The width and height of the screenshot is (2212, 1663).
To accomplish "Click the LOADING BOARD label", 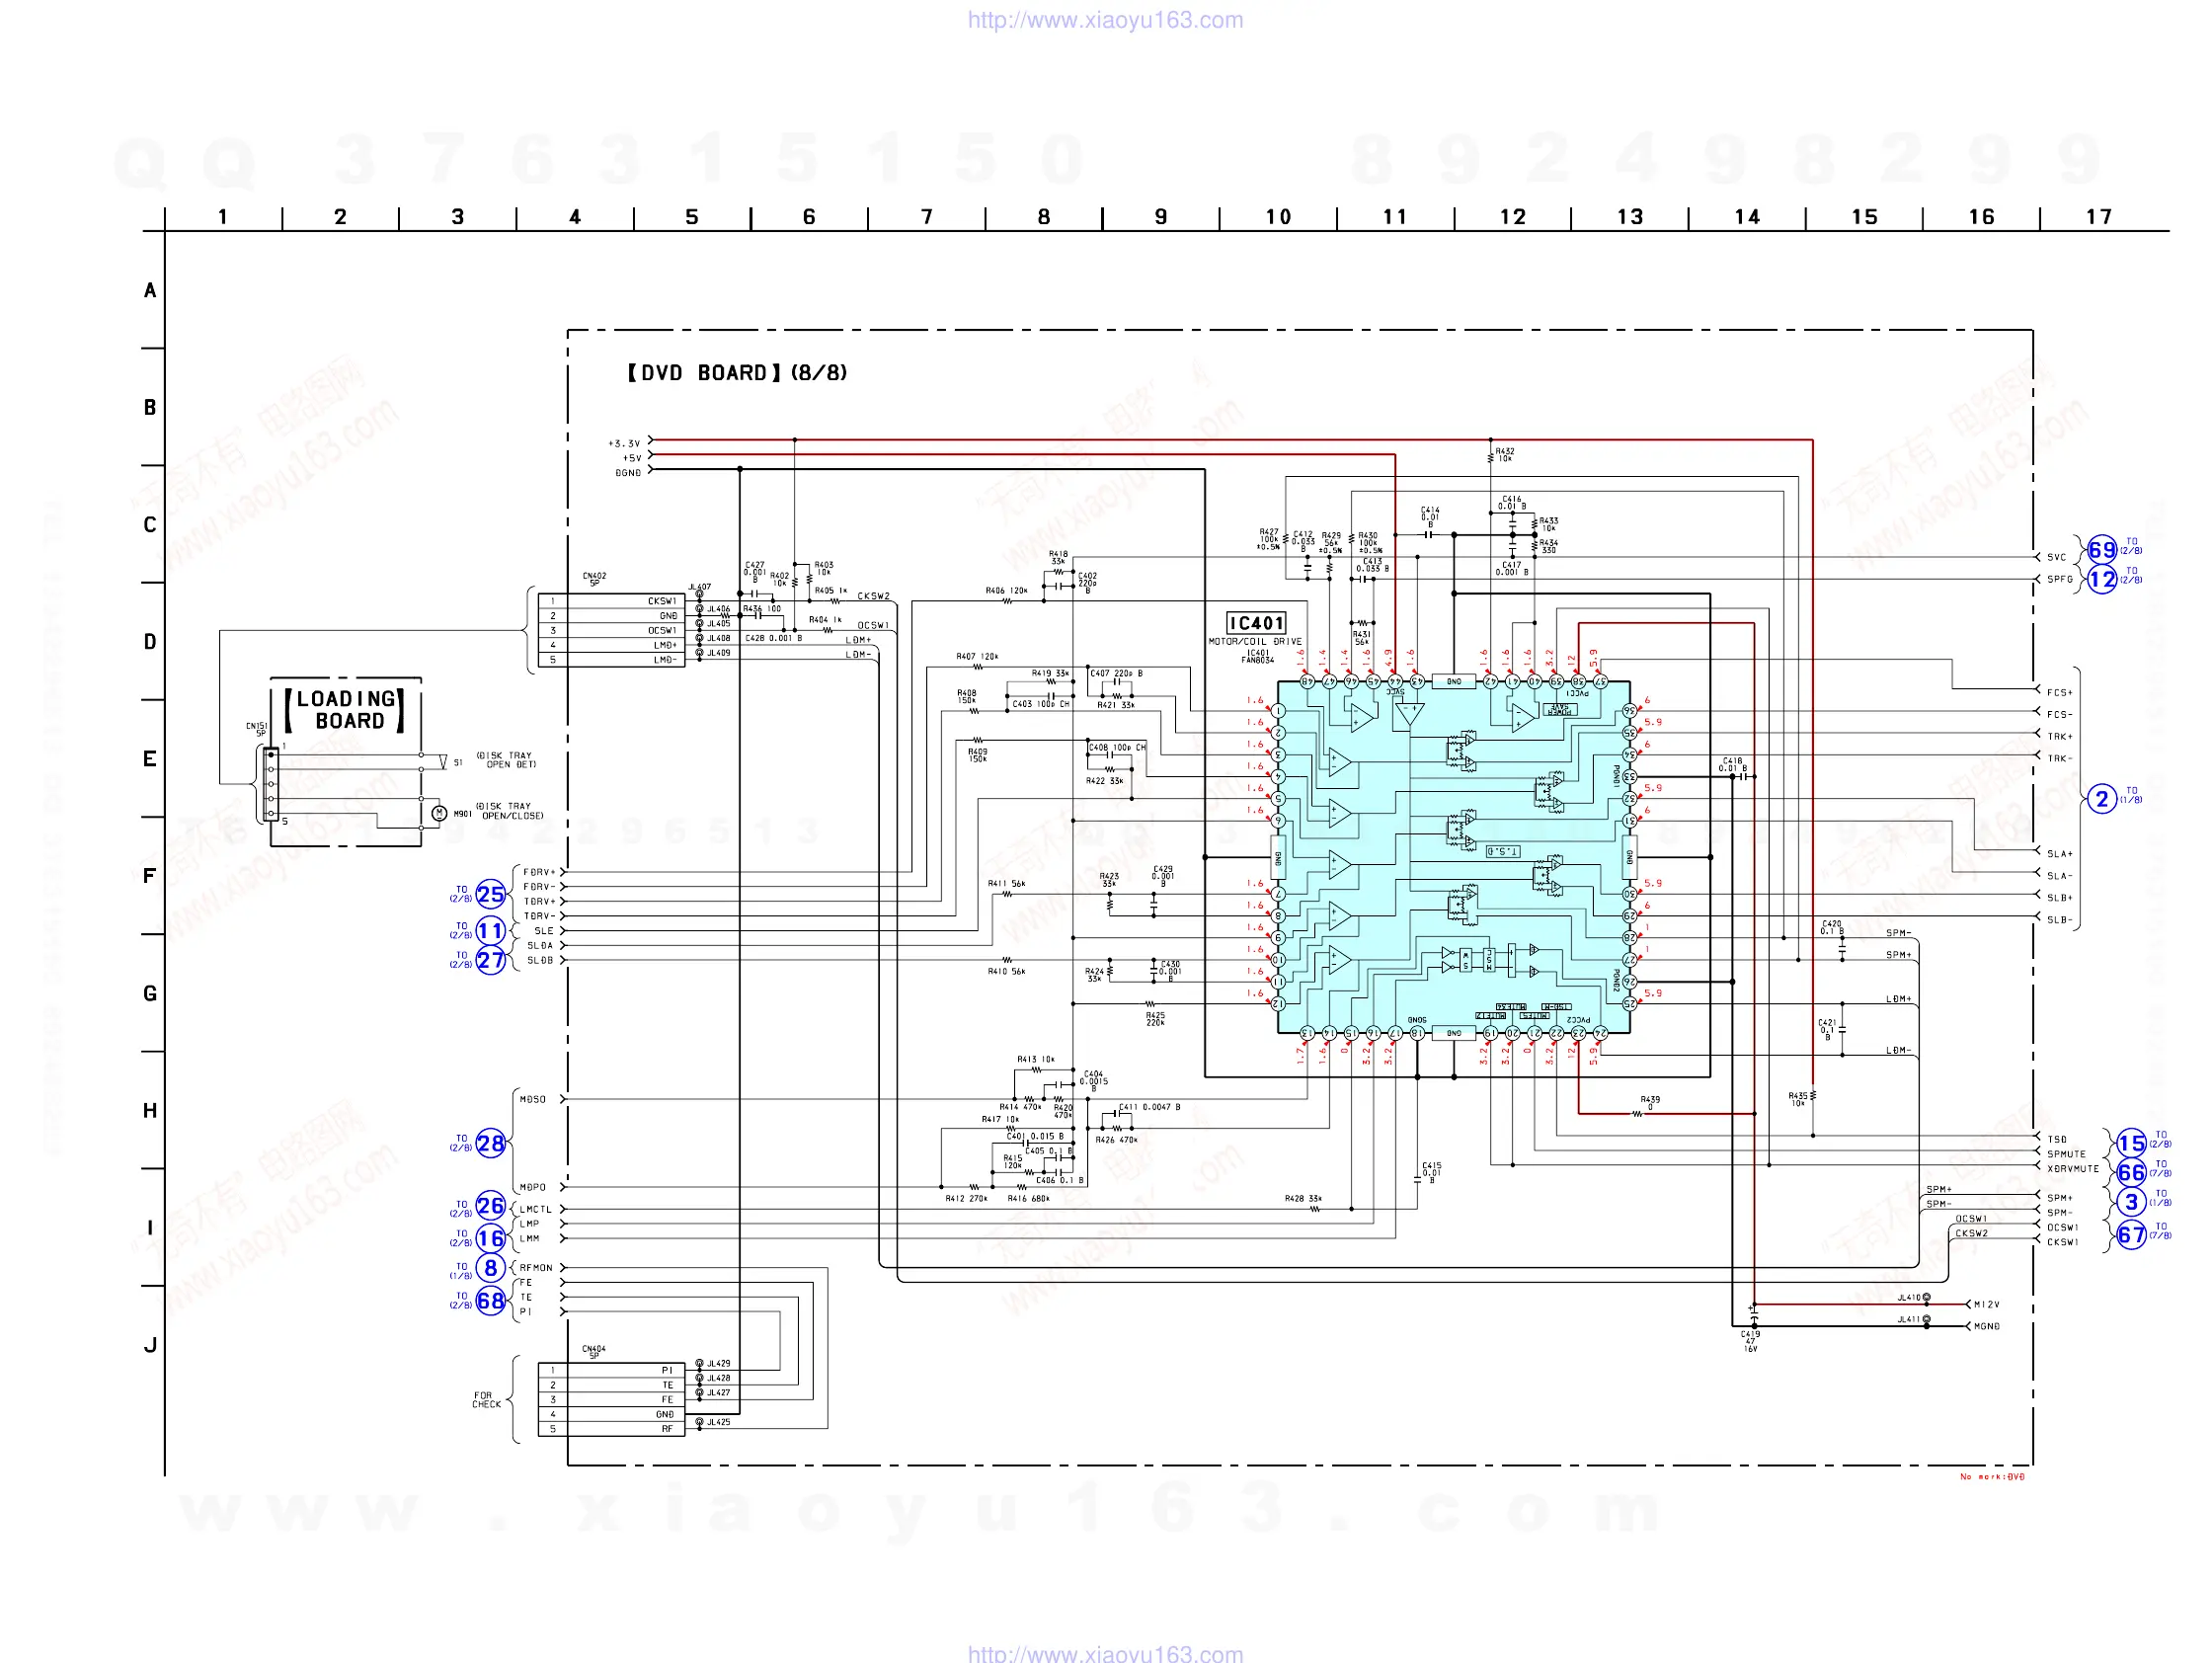I will (347, 709).
